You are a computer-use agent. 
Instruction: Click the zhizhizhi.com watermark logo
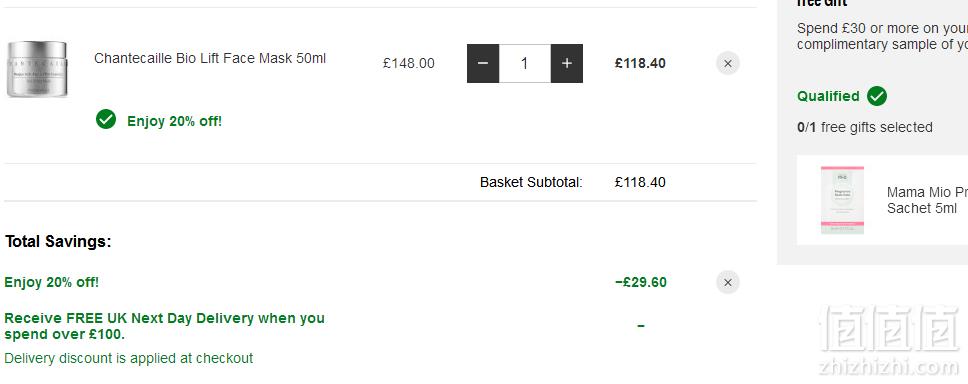pos(889,341)
